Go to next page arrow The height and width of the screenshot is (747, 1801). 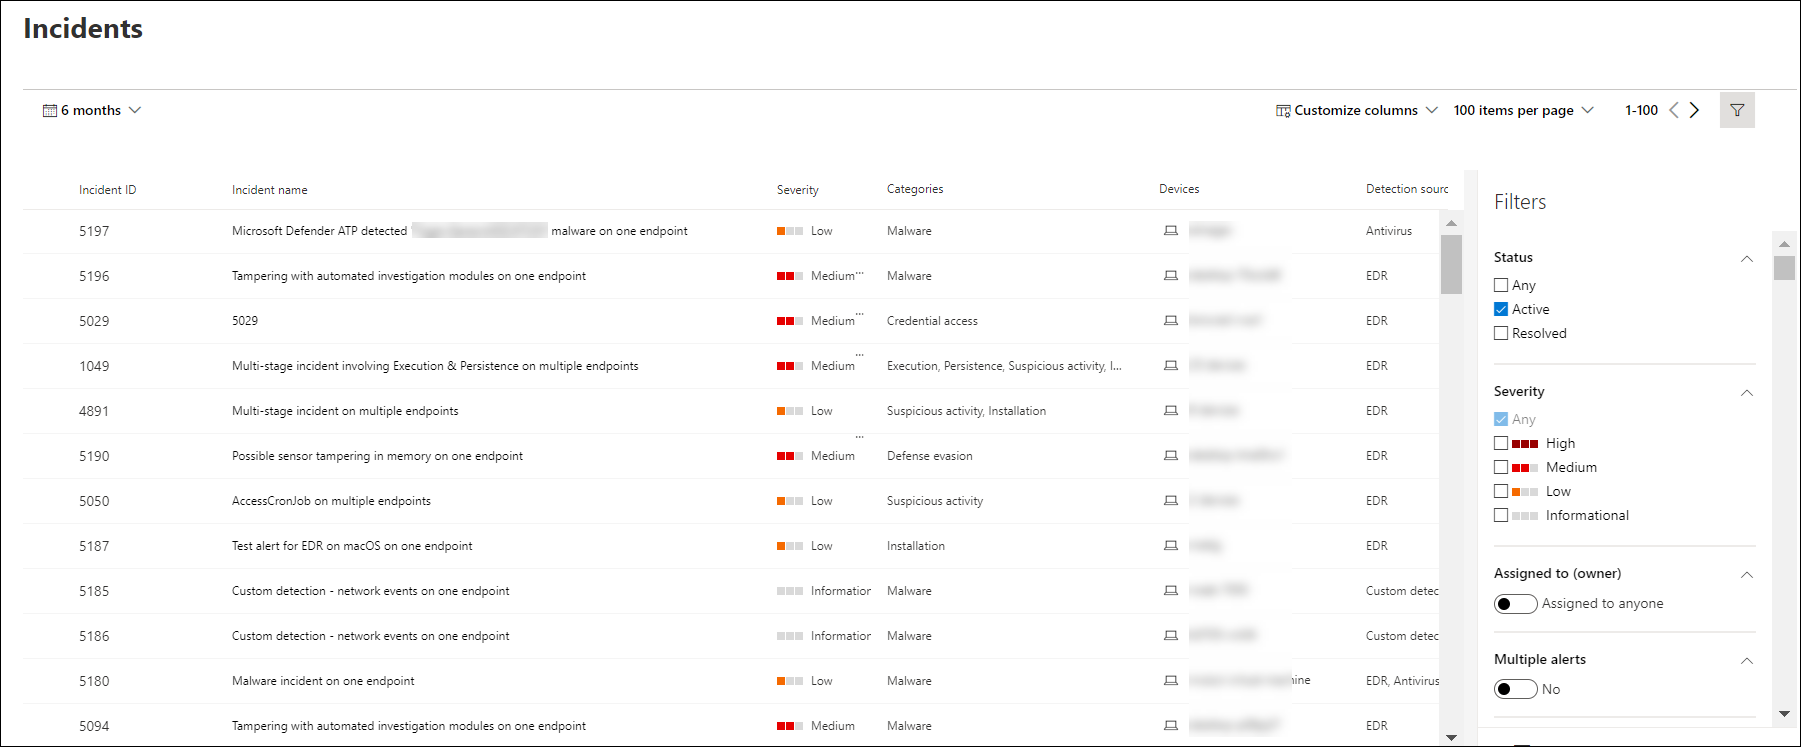click(1694, 110)
